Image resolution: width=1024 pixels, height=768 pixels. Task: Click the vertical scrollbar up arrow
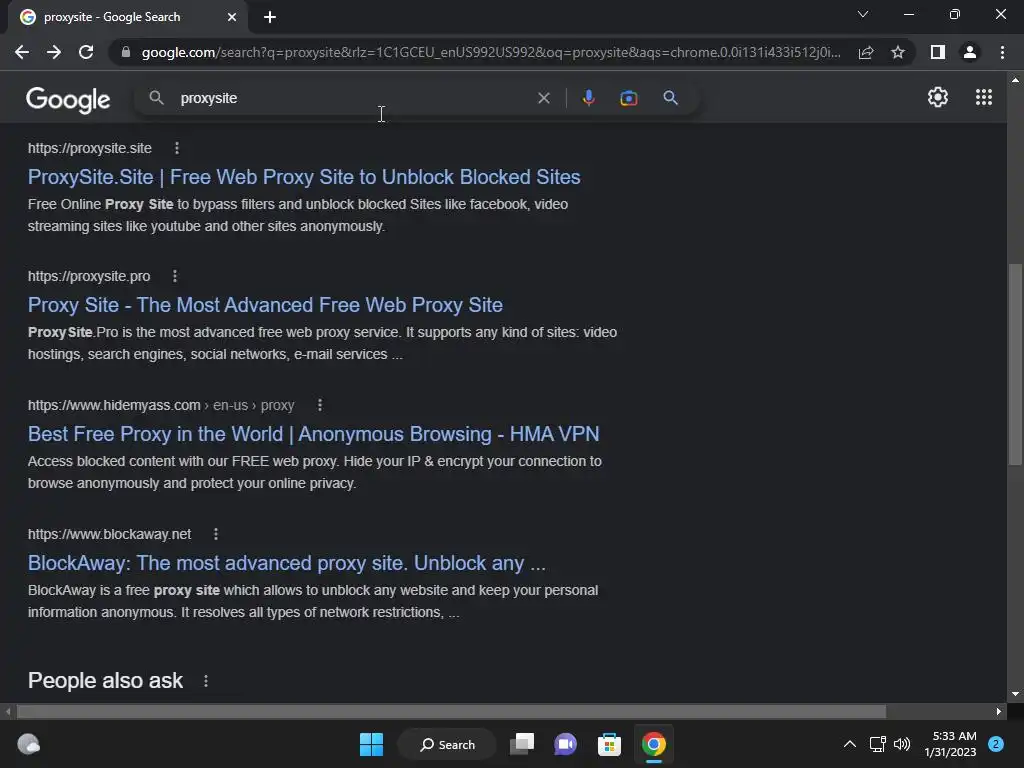coord(1015,80)
